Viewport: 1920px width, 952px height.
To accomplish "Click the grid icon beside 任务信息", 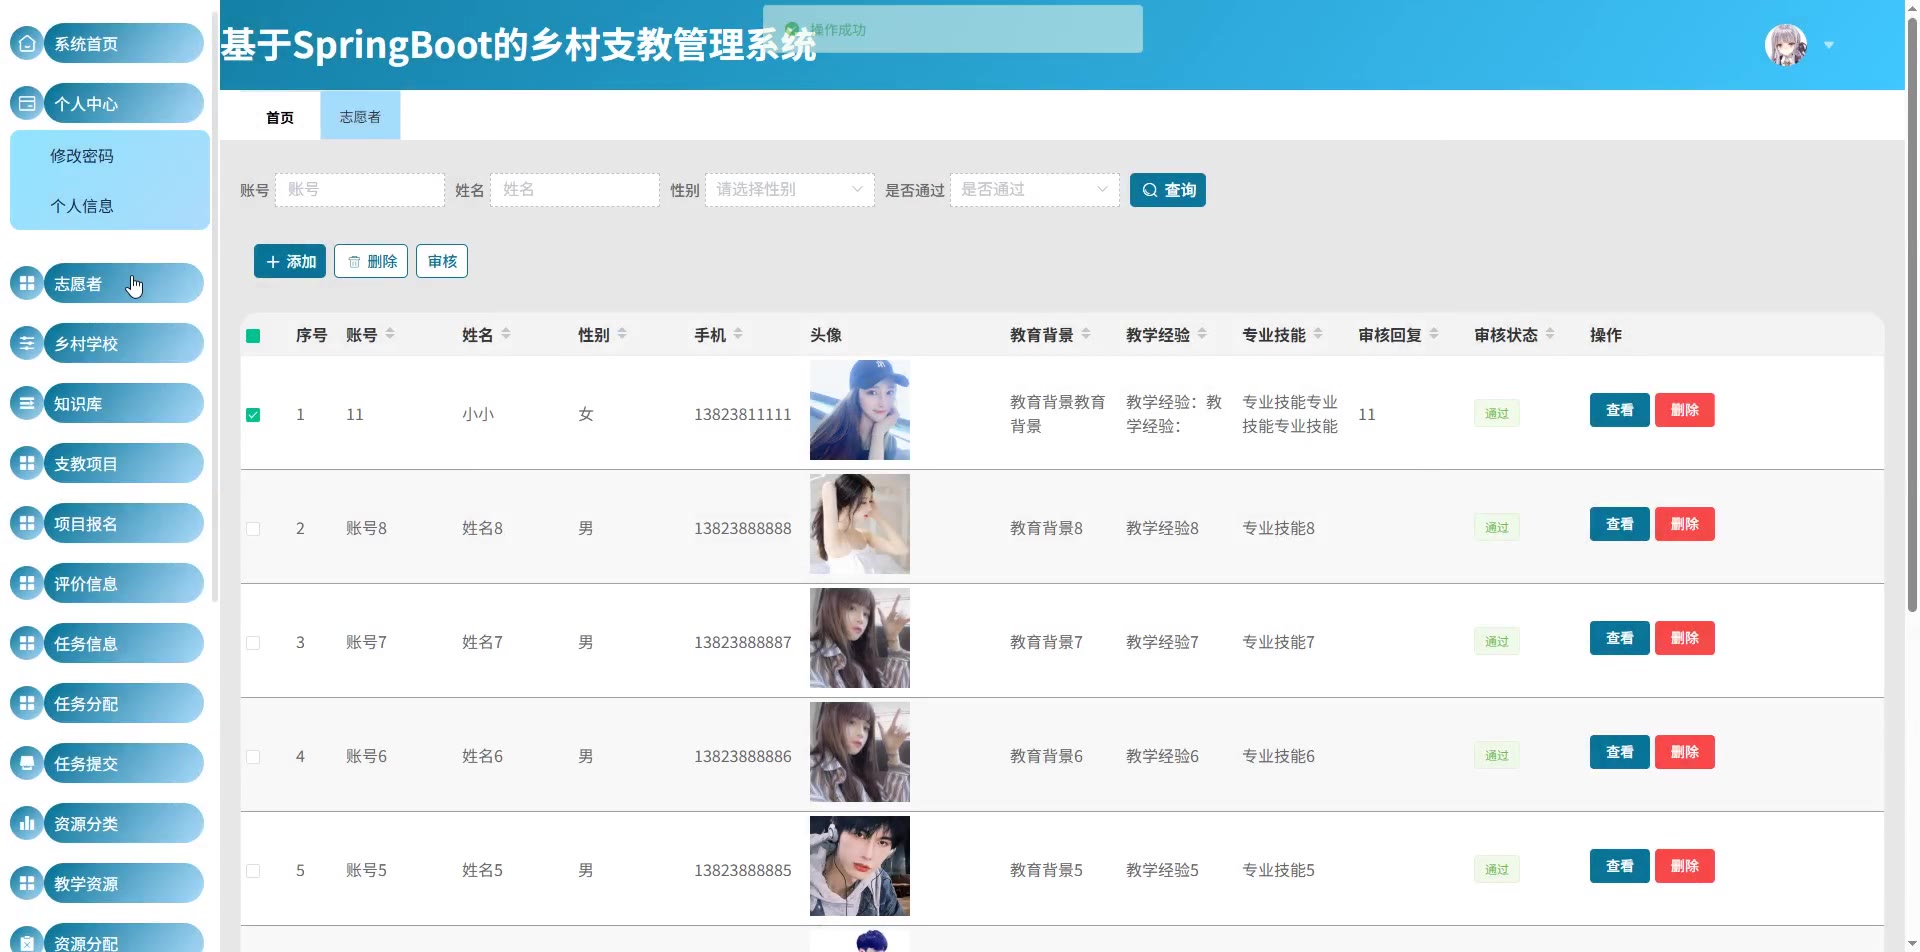I will [x=27, y=643].
